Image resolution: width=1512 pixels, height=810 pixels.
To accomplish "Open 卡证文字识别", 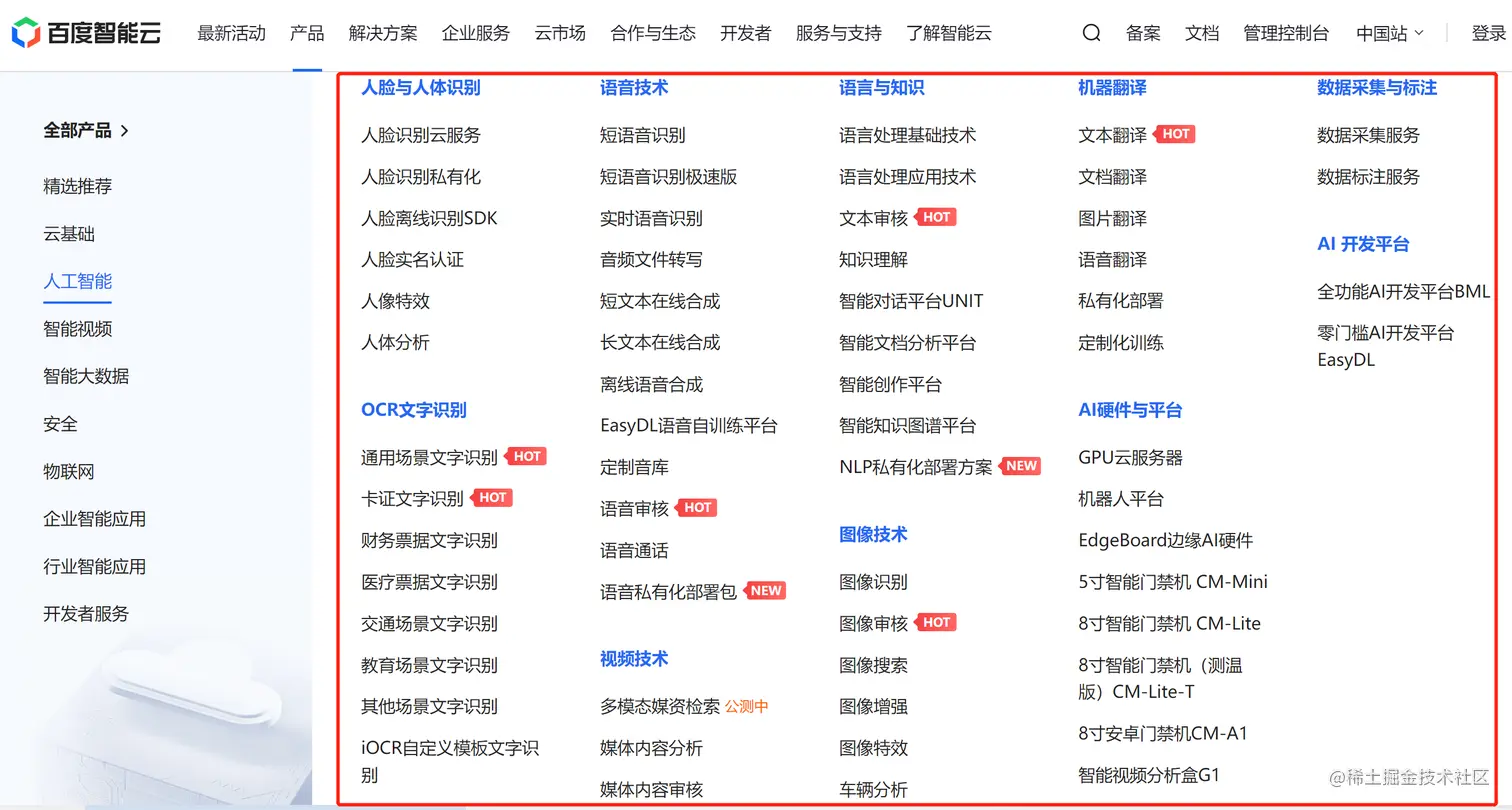I will 412,498.
